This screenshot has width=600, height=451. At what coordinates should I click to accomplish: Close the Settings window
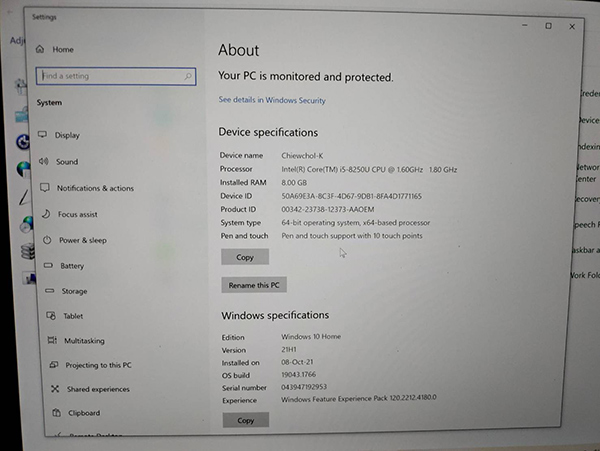coord(572,26)
